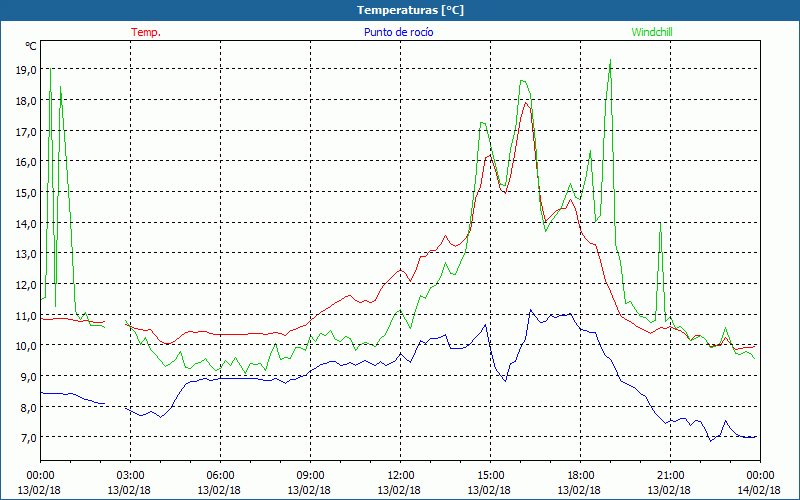This screenshot has height=500, width=800.
Task: Click the 18,0 y-axis value
Action: [x=26, y=101]
